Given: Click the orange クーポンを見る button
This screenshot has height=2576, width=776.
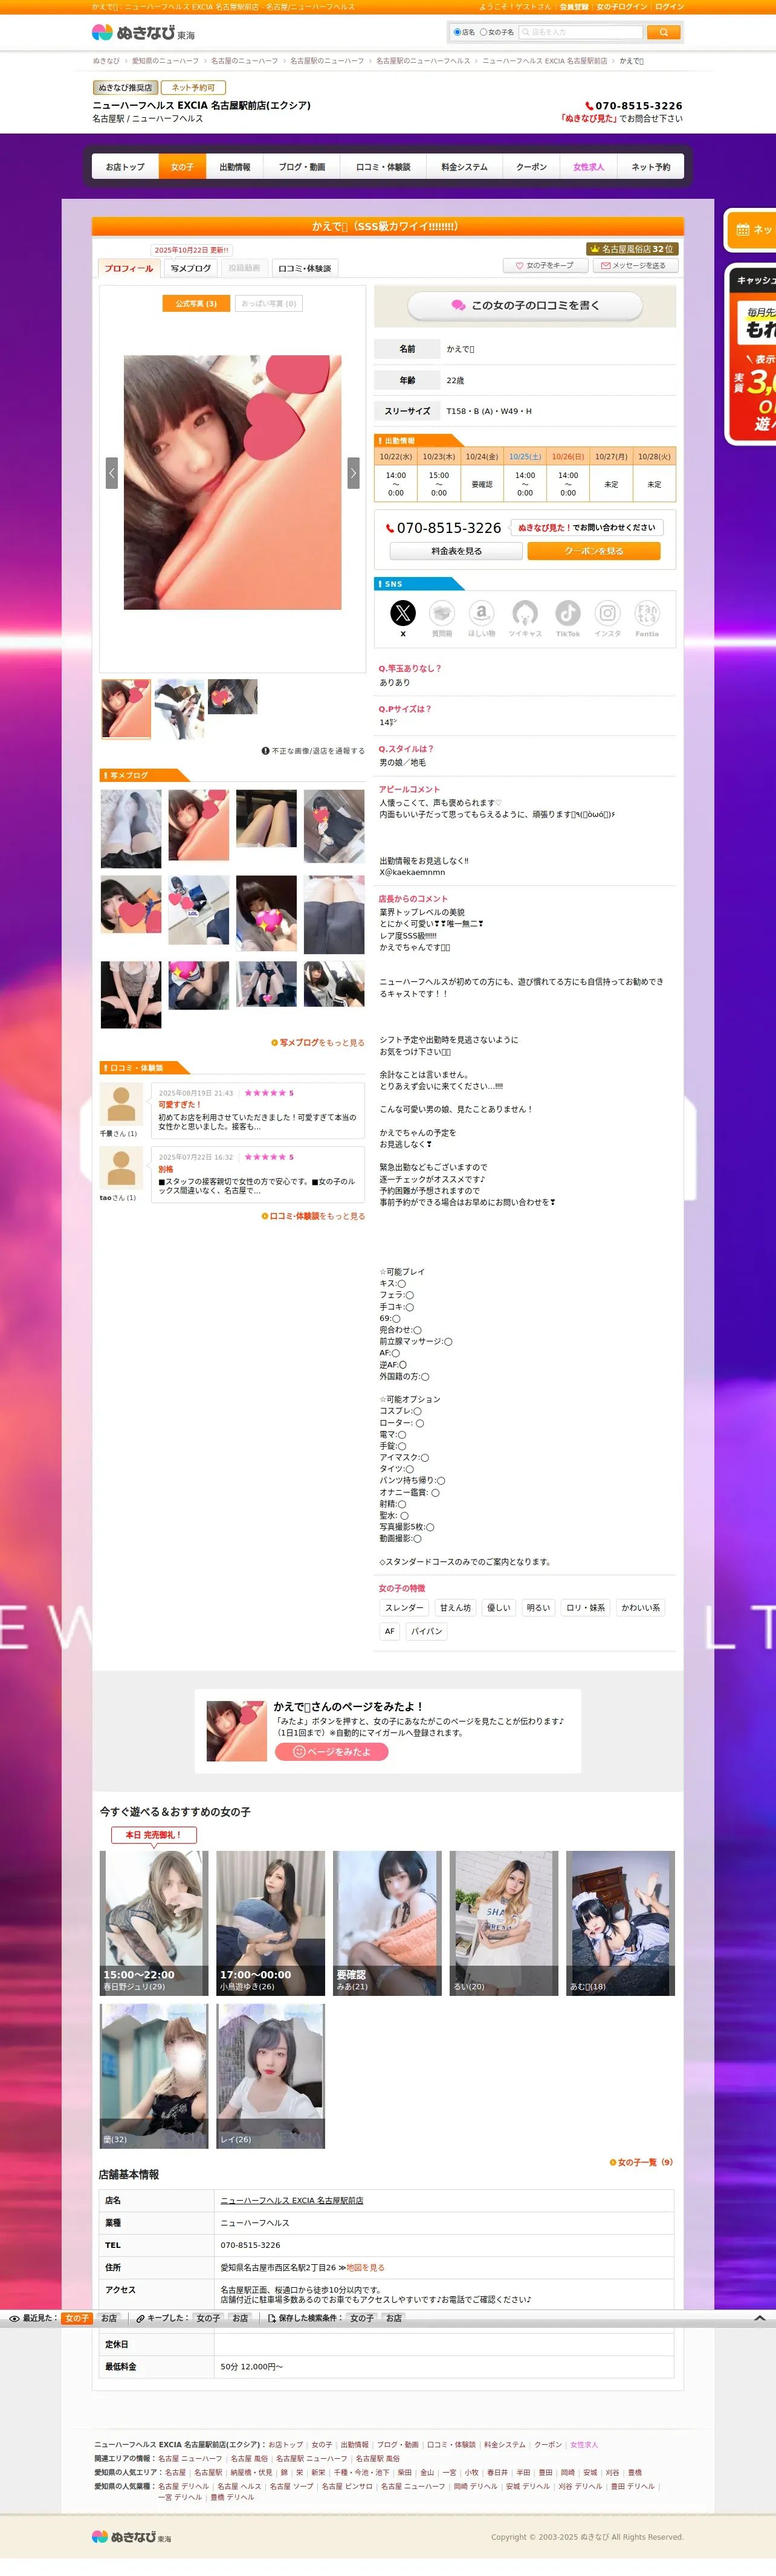Looking at the screenshot, I should [594, 551].
